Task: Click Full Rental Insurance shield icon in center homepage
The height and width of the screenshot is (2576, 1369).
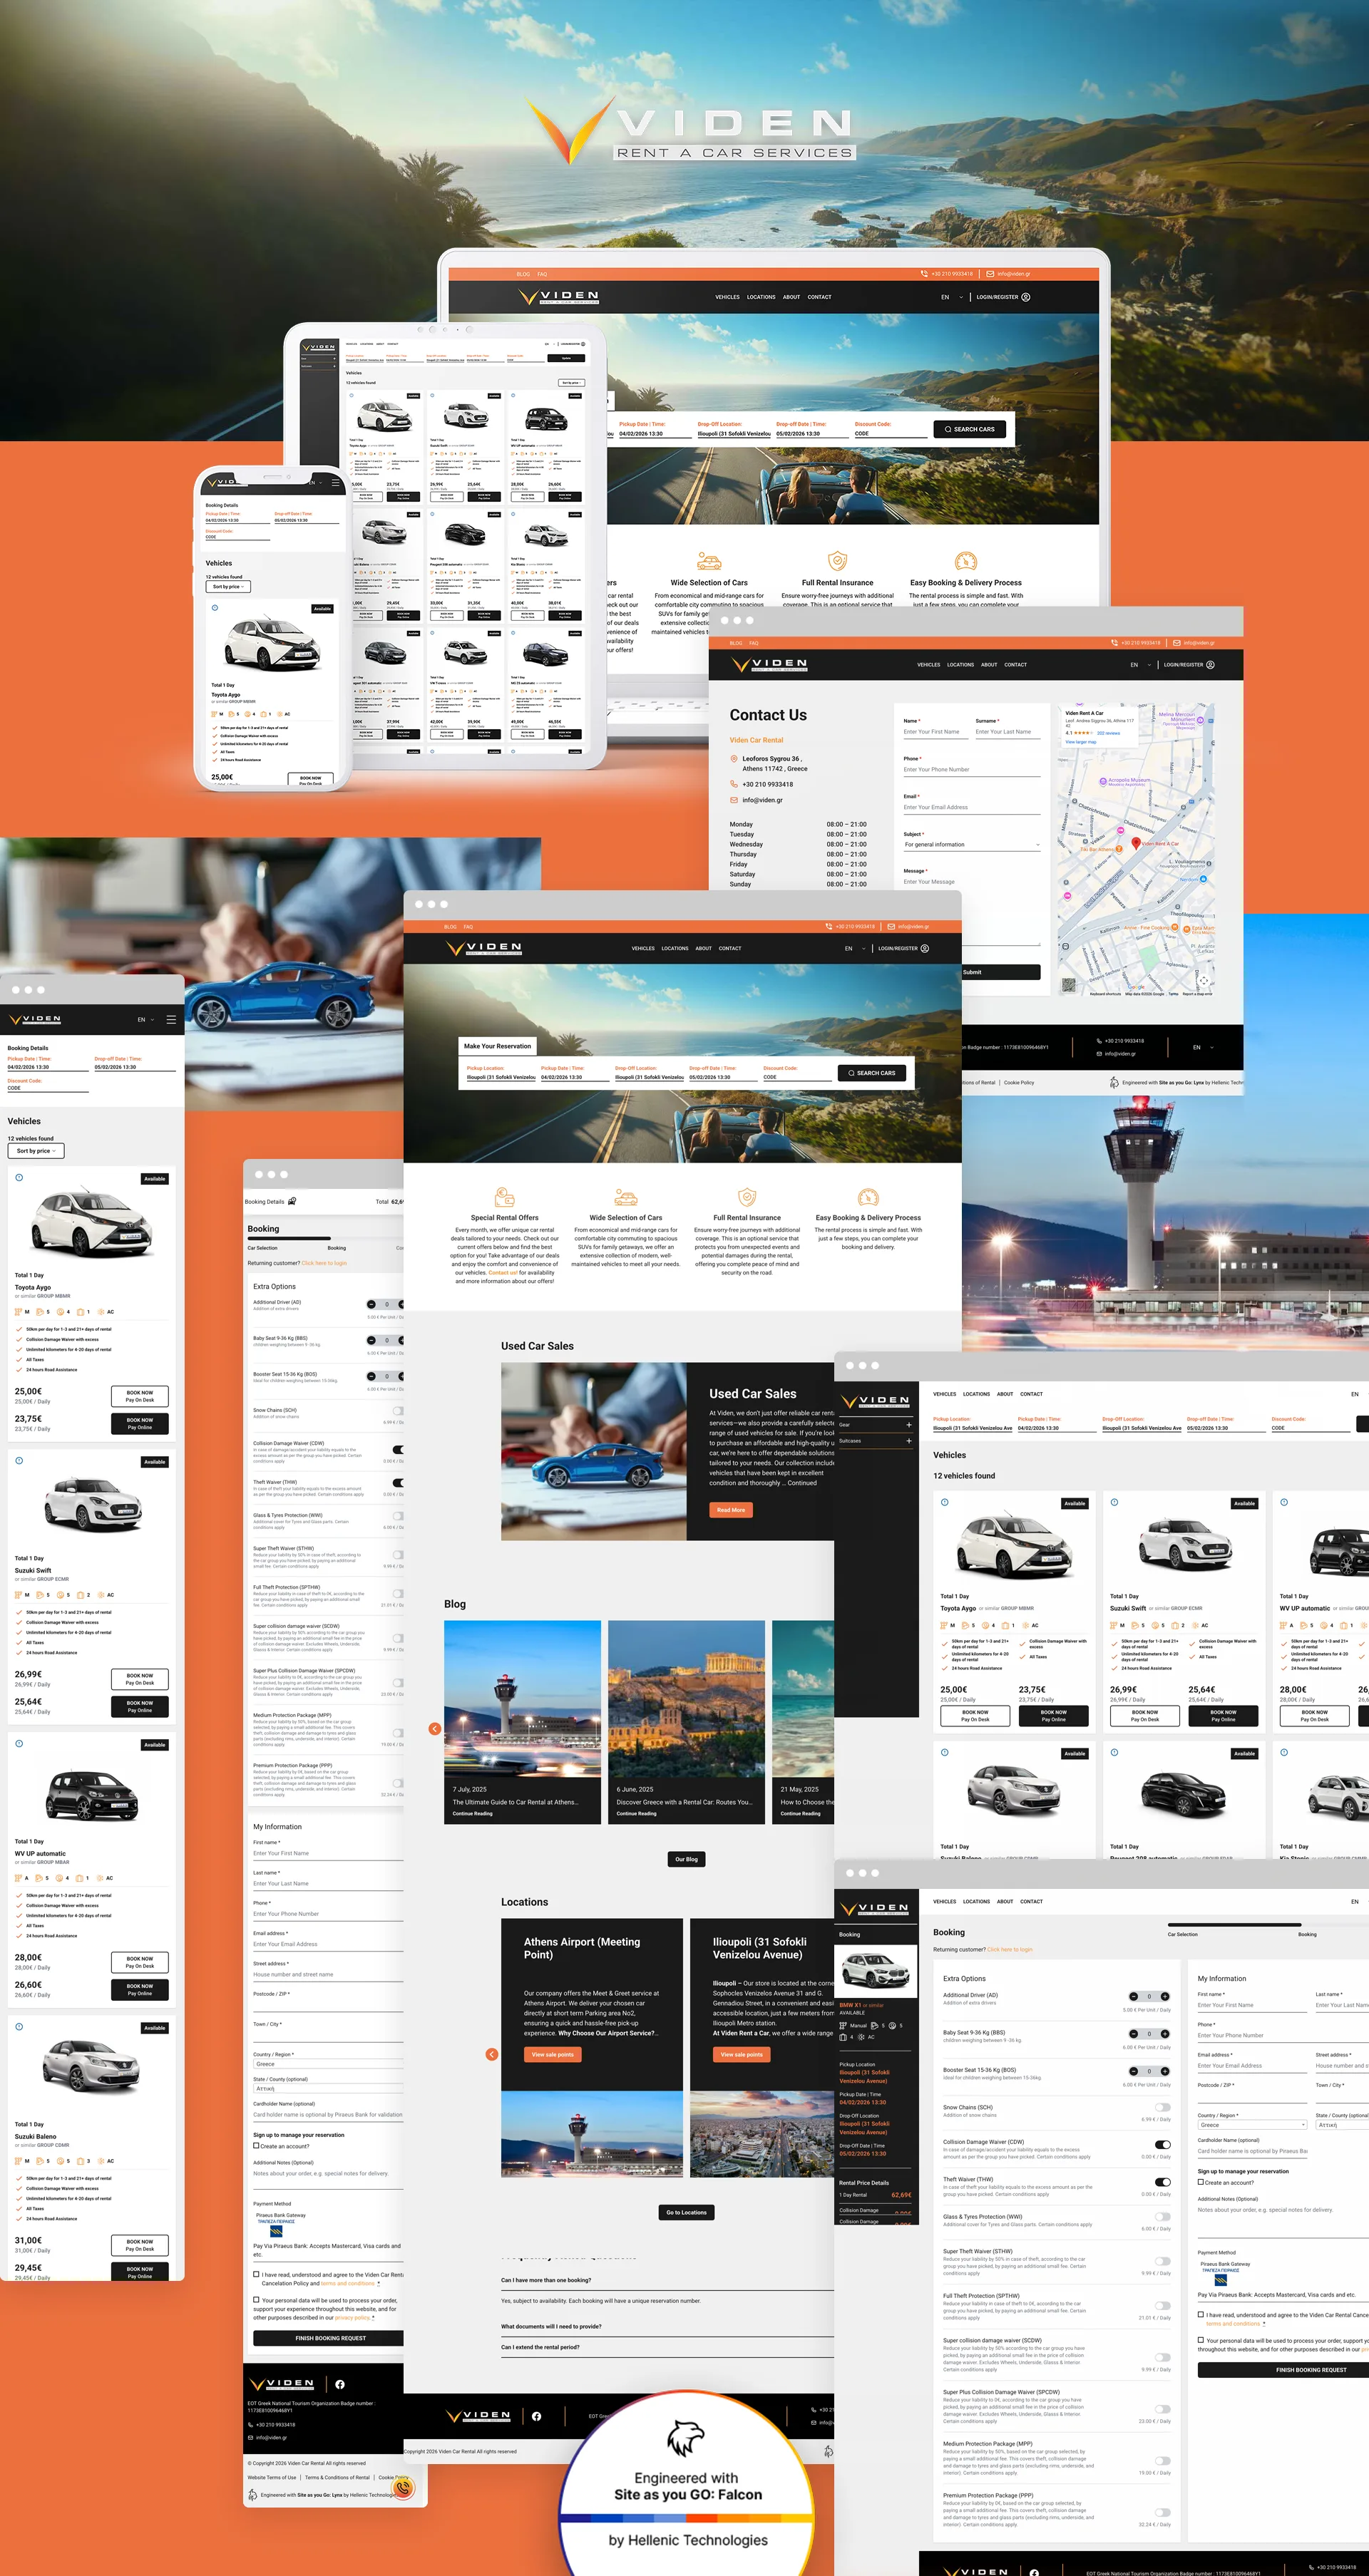Action: [x=747, y=1197]
